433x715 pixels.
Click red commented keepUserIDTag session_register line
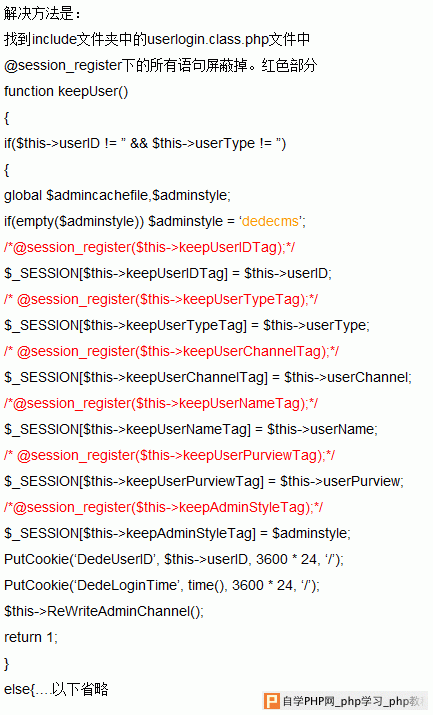(149, 248)
